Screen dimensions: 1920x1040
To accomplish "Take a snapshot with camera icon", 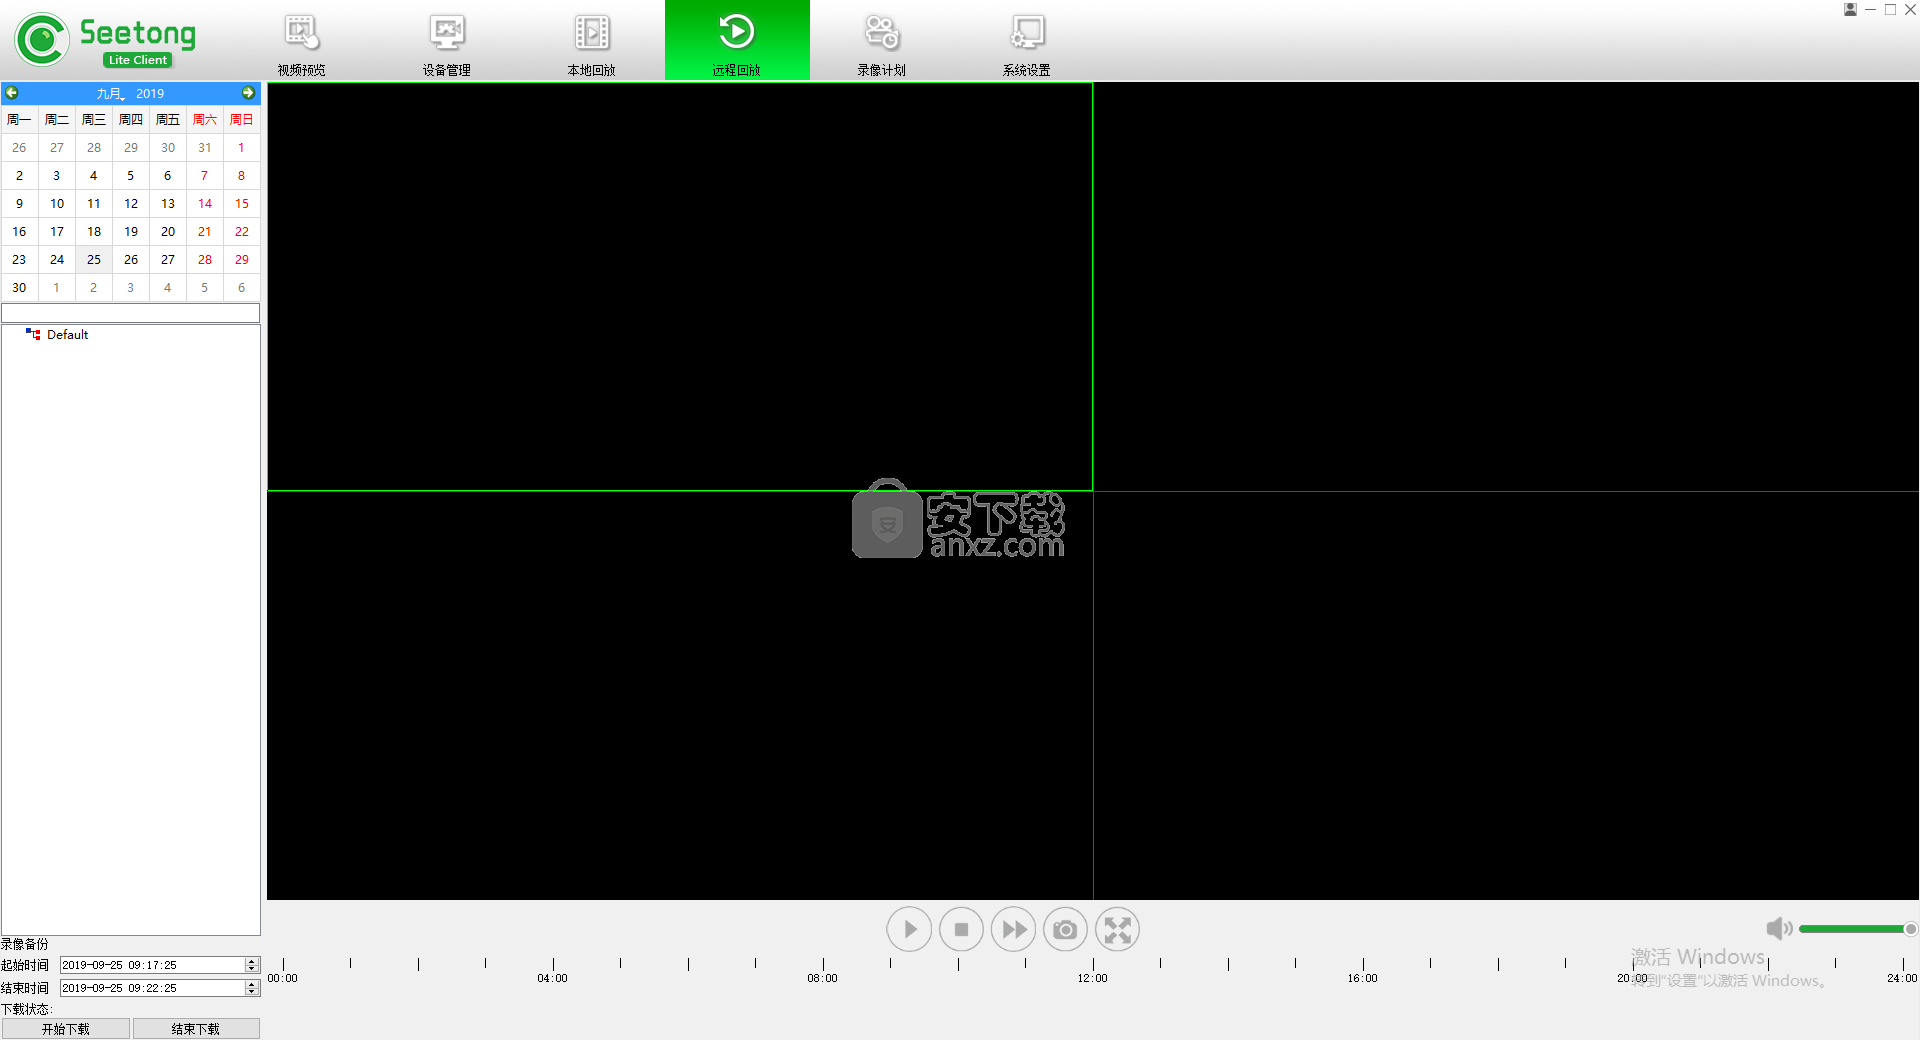I will (x=1065, y=929).
